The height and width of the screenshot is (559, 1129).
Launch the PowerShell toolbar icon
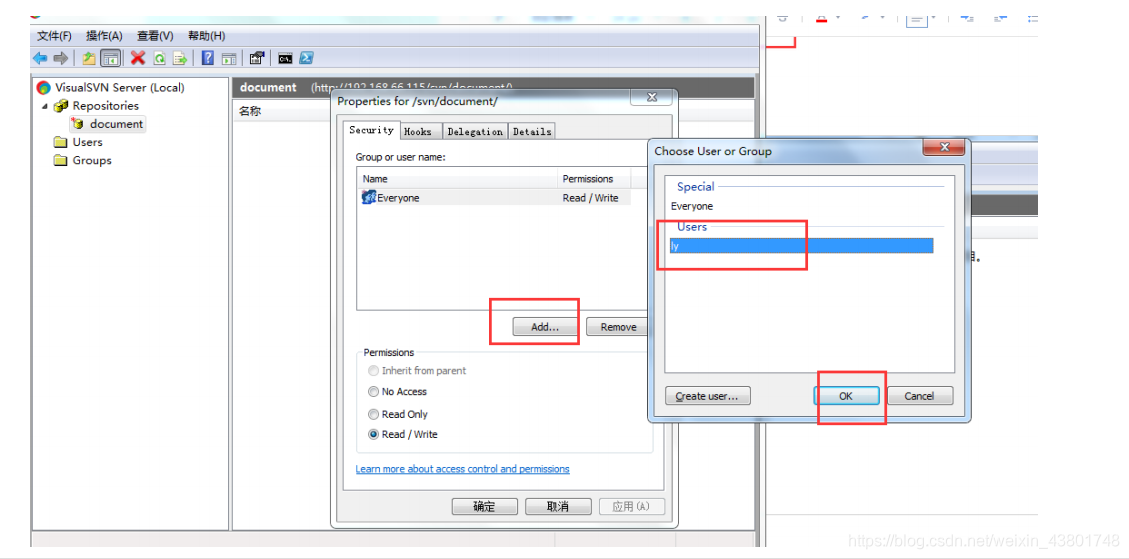(x=306, y=58)
